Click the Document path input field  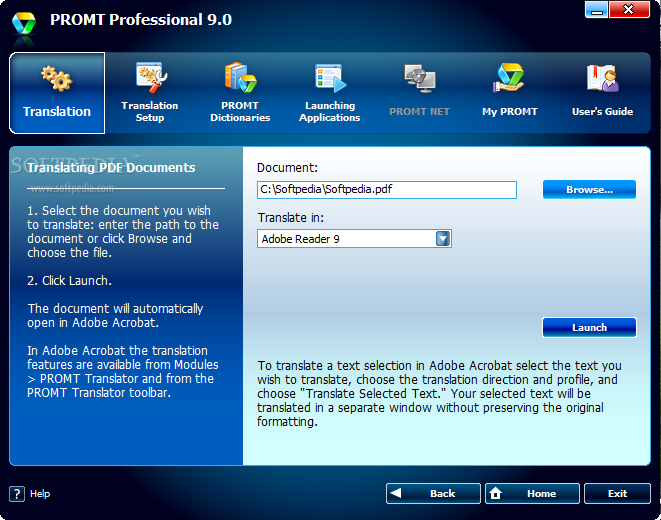387,190
